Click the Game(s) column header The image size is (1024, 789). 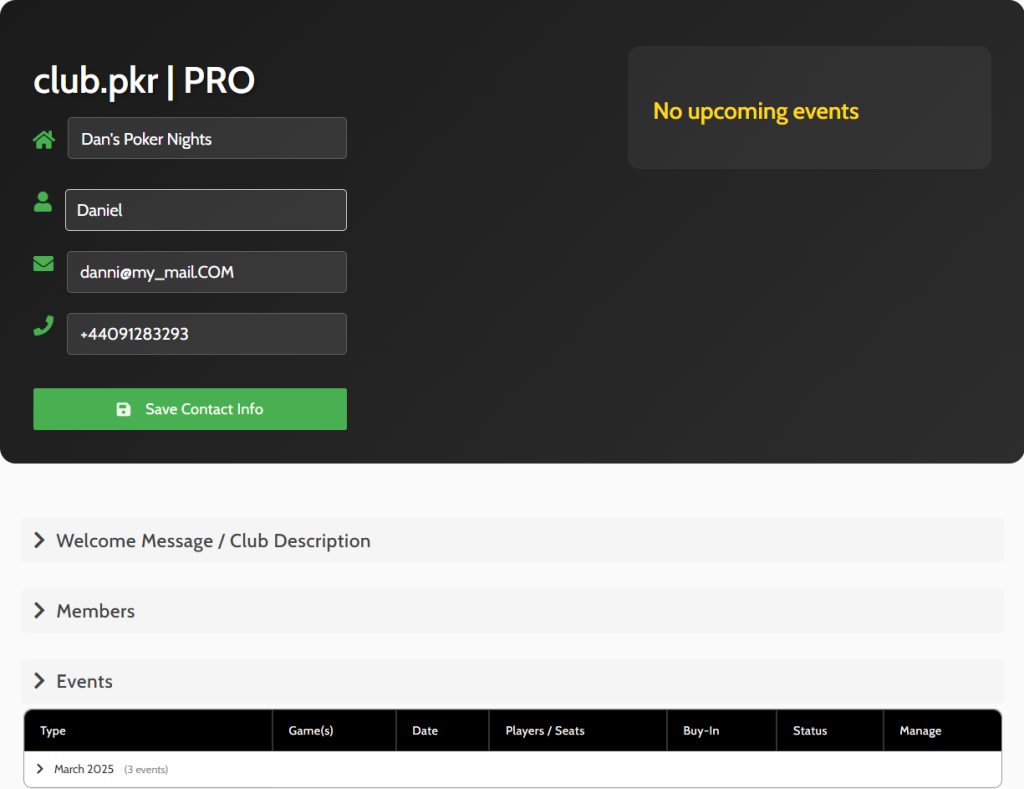click(310, 731)
